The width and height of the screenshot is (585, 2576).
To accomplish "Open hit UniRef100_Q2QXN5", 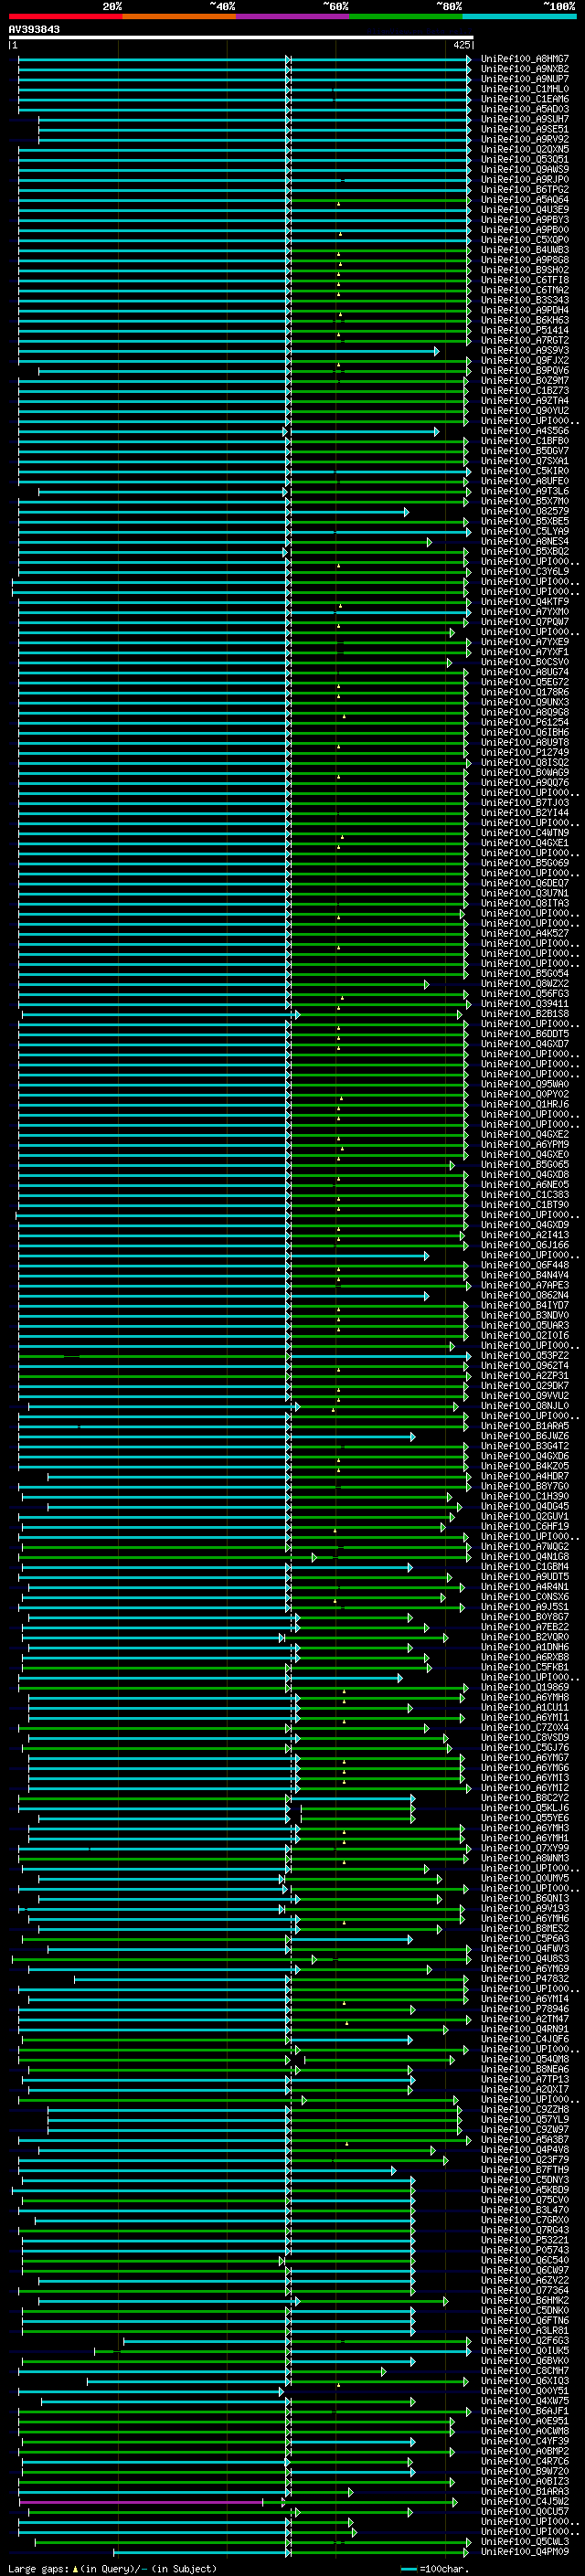I will 525,149.
